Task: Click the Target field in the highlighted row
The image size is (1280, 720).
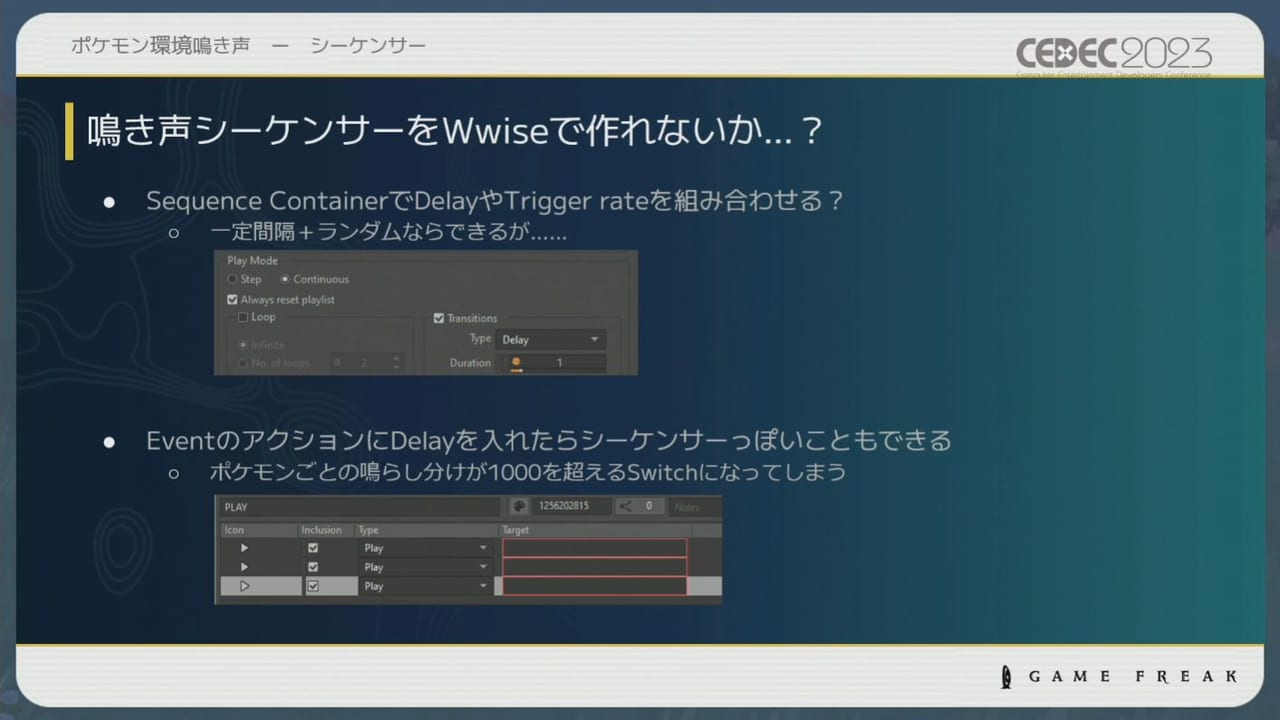Action: (595, 586)
